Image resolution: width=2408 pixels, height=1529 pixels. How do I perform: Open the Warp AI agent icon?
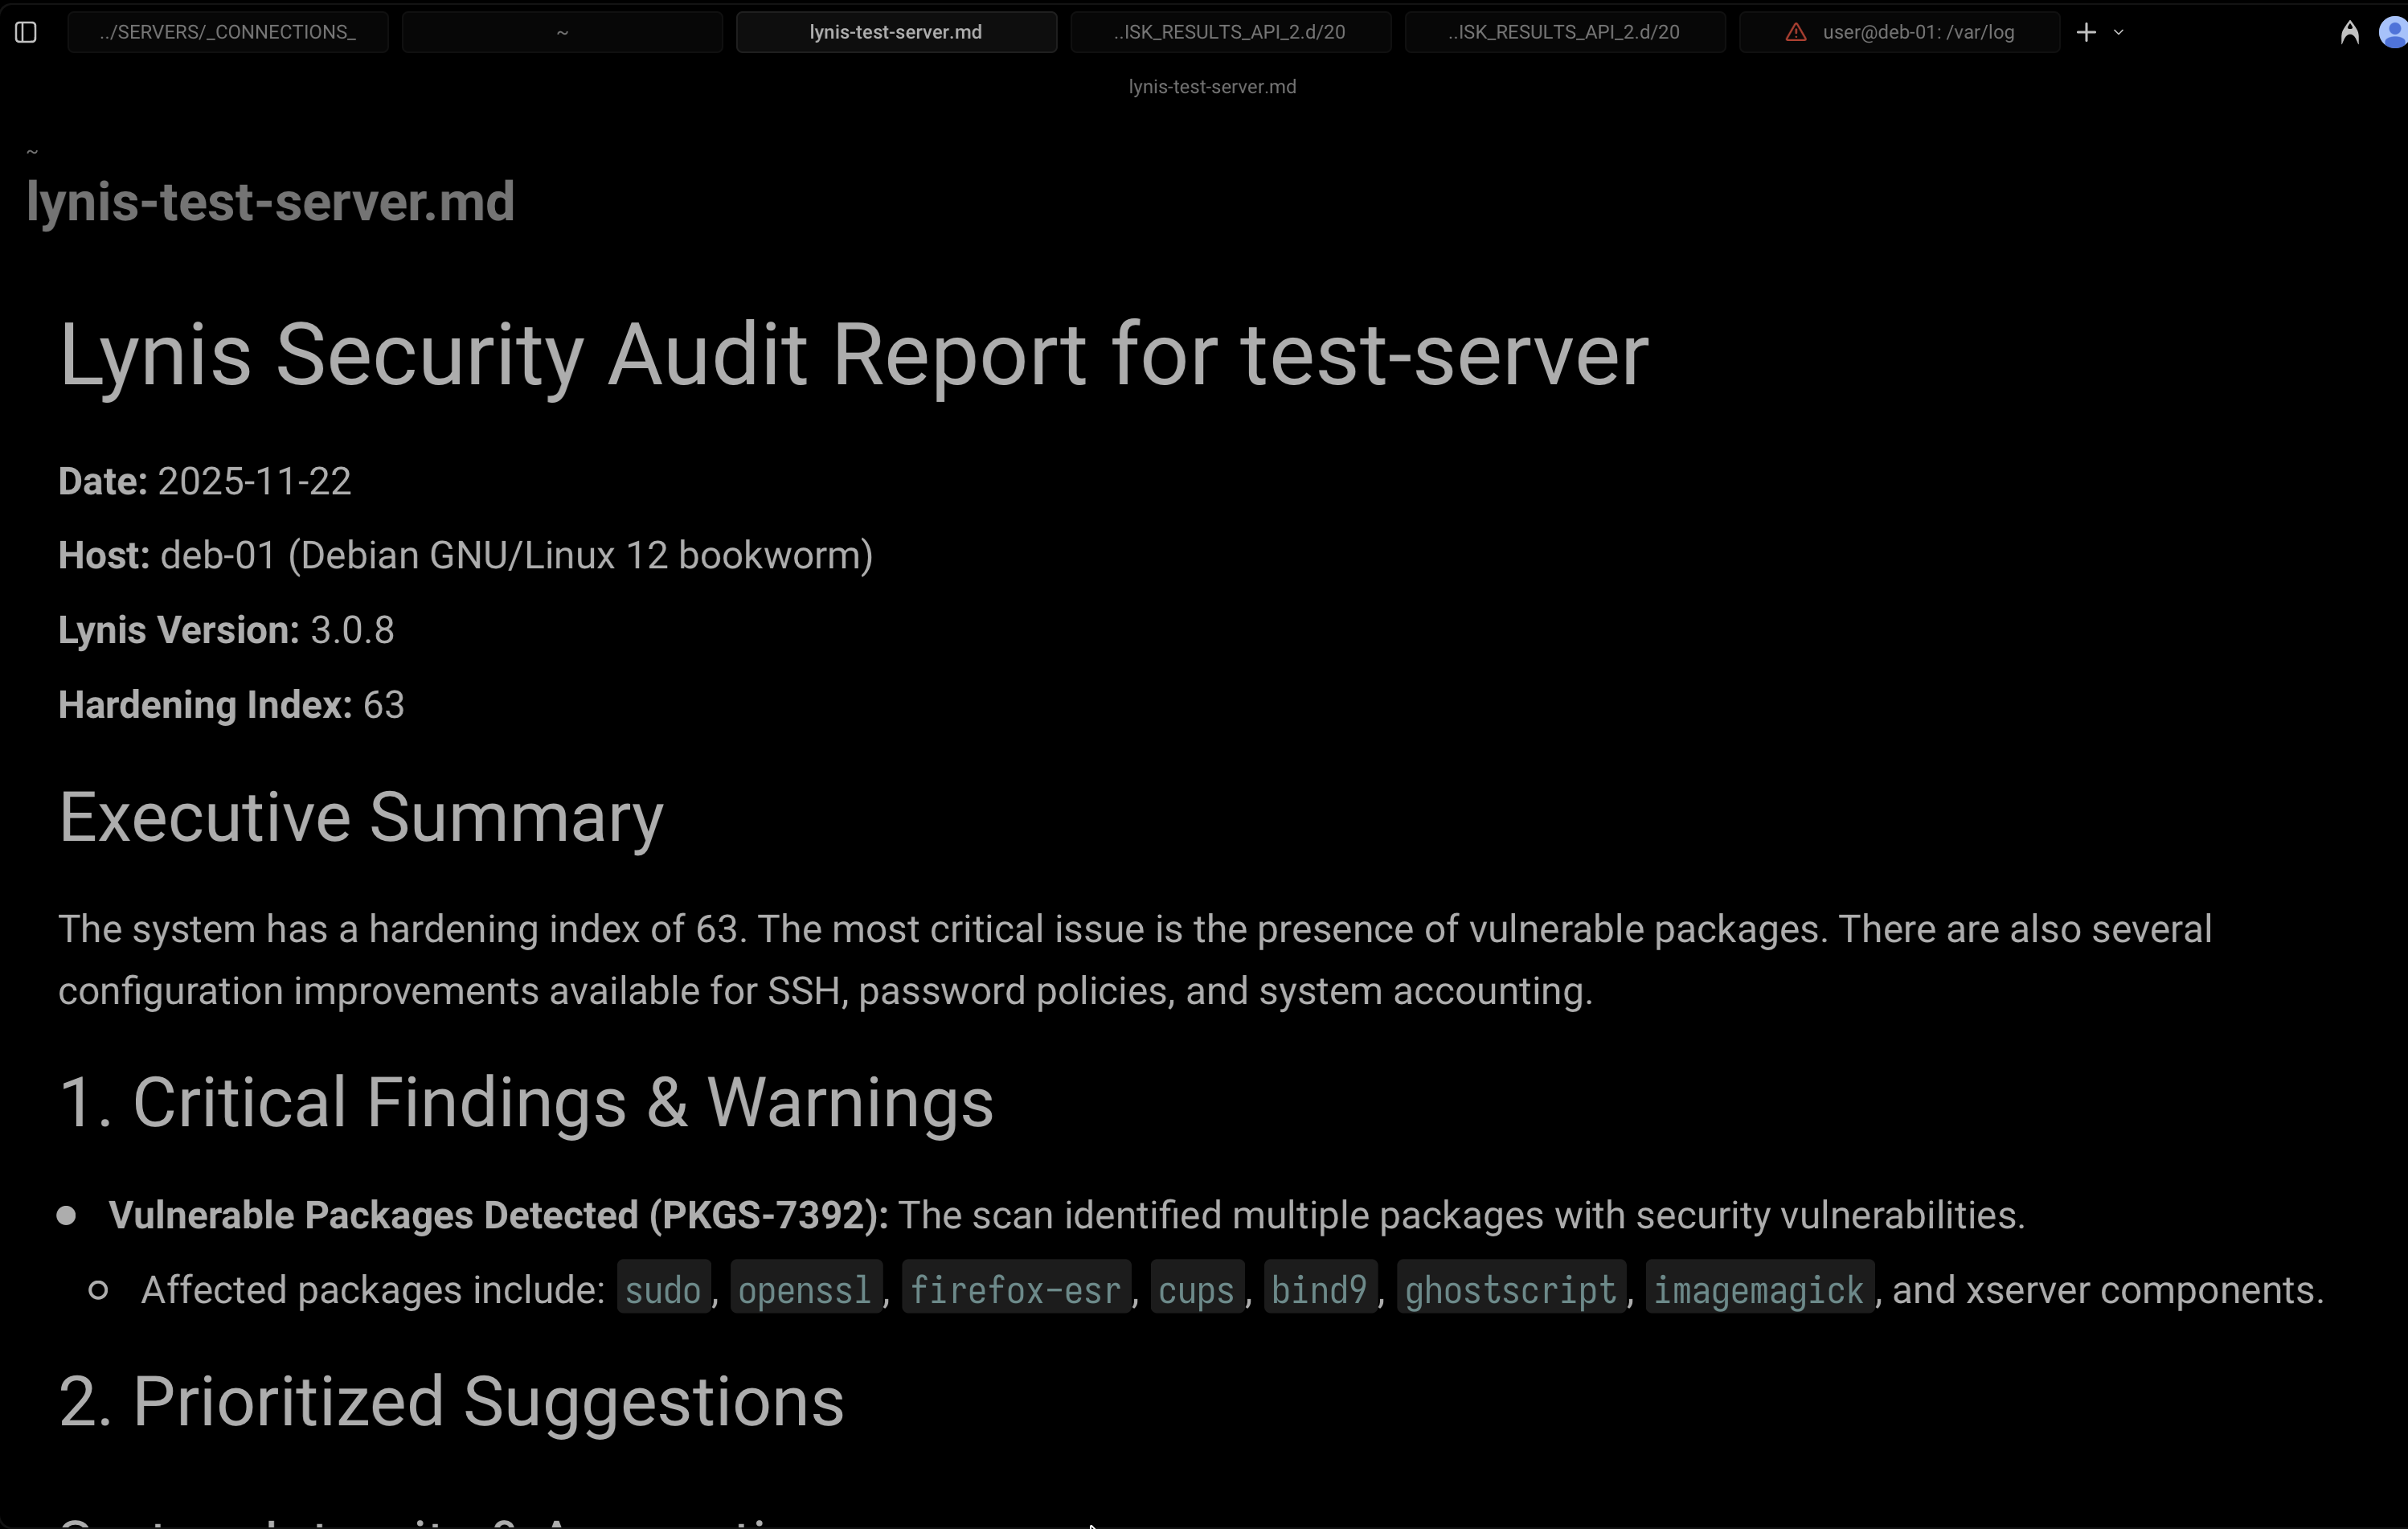click(2350, 33)
